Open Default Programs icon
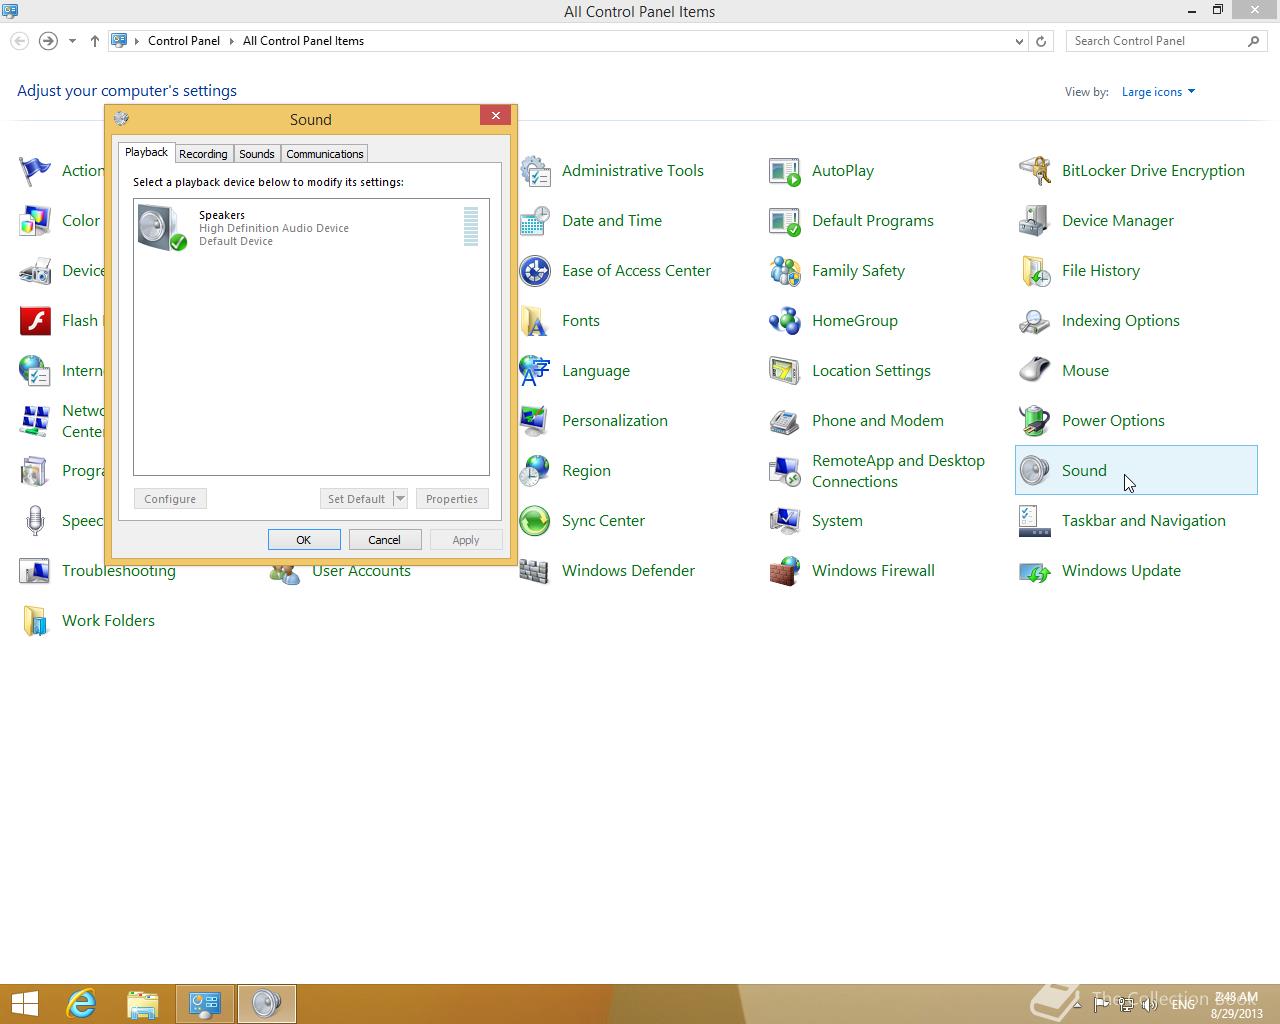This screenshot has width=1280, height=1024. (x=785, y=221)
